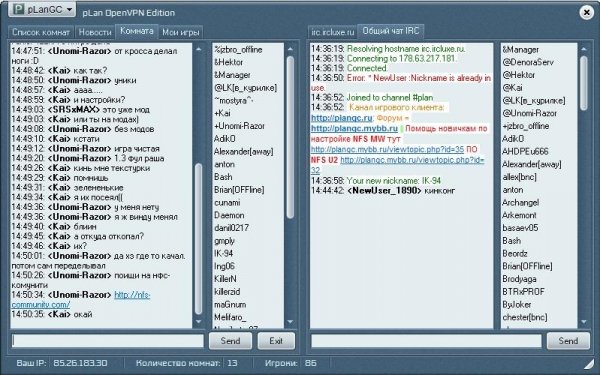Send the room chat message
The image size is (600, 375).
pyautogui.click(x=230, y=341)
